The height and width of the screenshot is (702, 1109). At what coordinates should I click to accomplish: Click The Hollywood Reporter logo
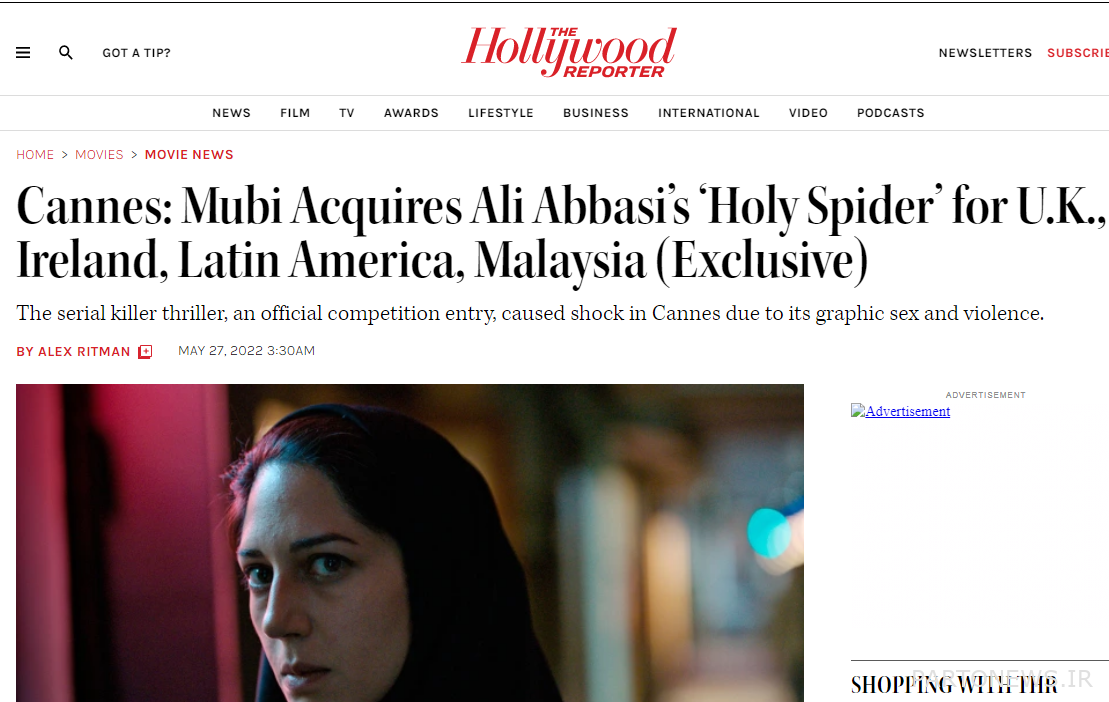click(x=569, y=52)
